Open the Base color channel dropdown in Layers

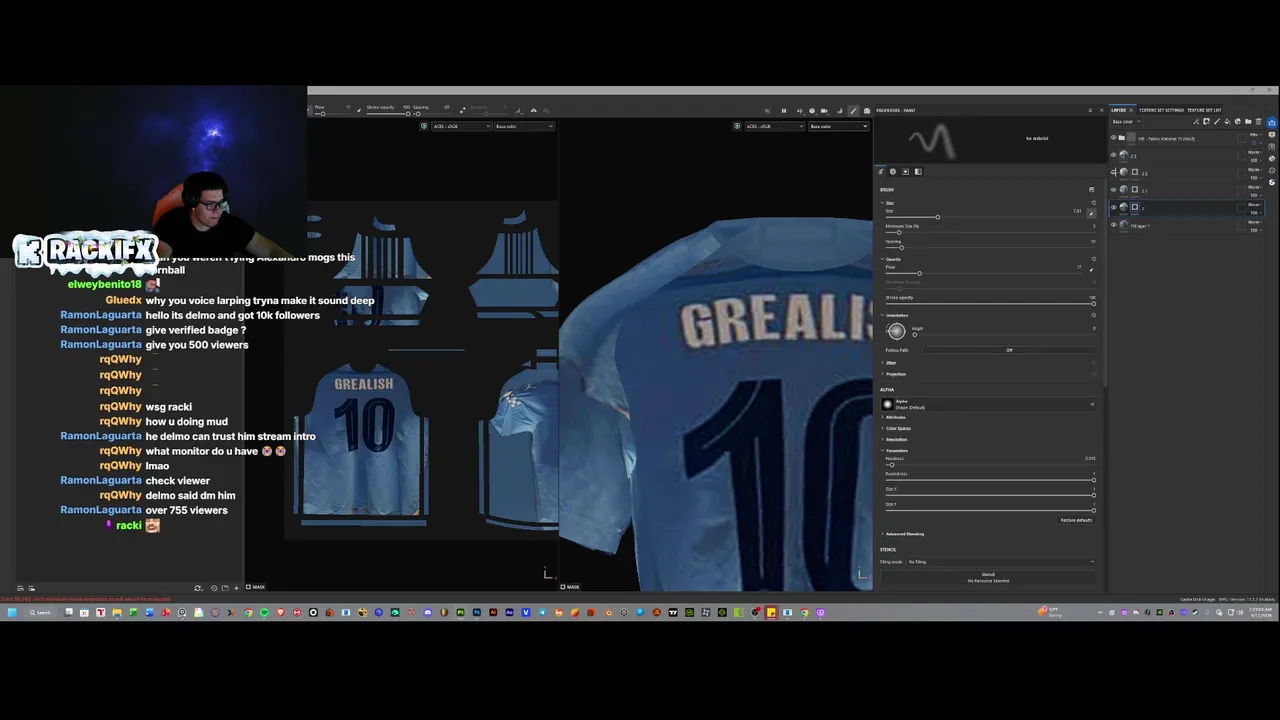(1127, 121)
